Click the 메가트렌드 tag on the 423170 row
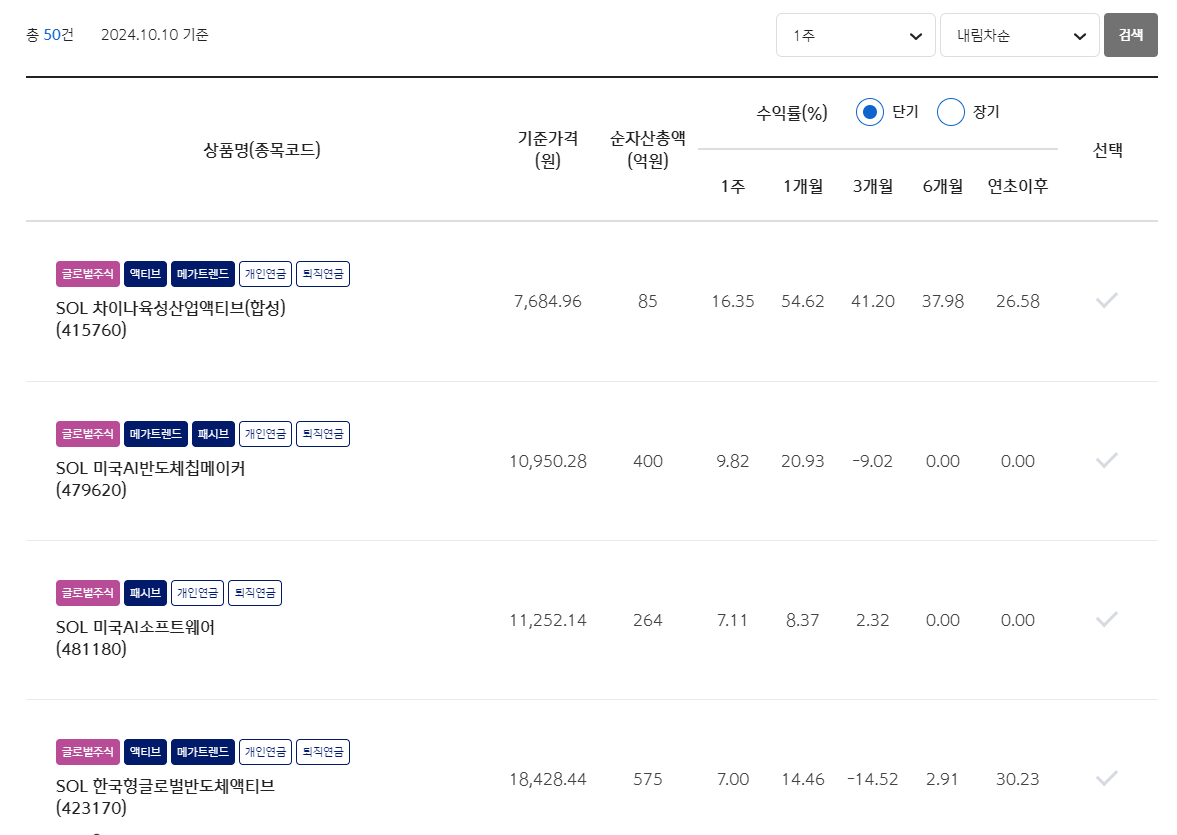The image size is (1177, 835). (203, 752)
